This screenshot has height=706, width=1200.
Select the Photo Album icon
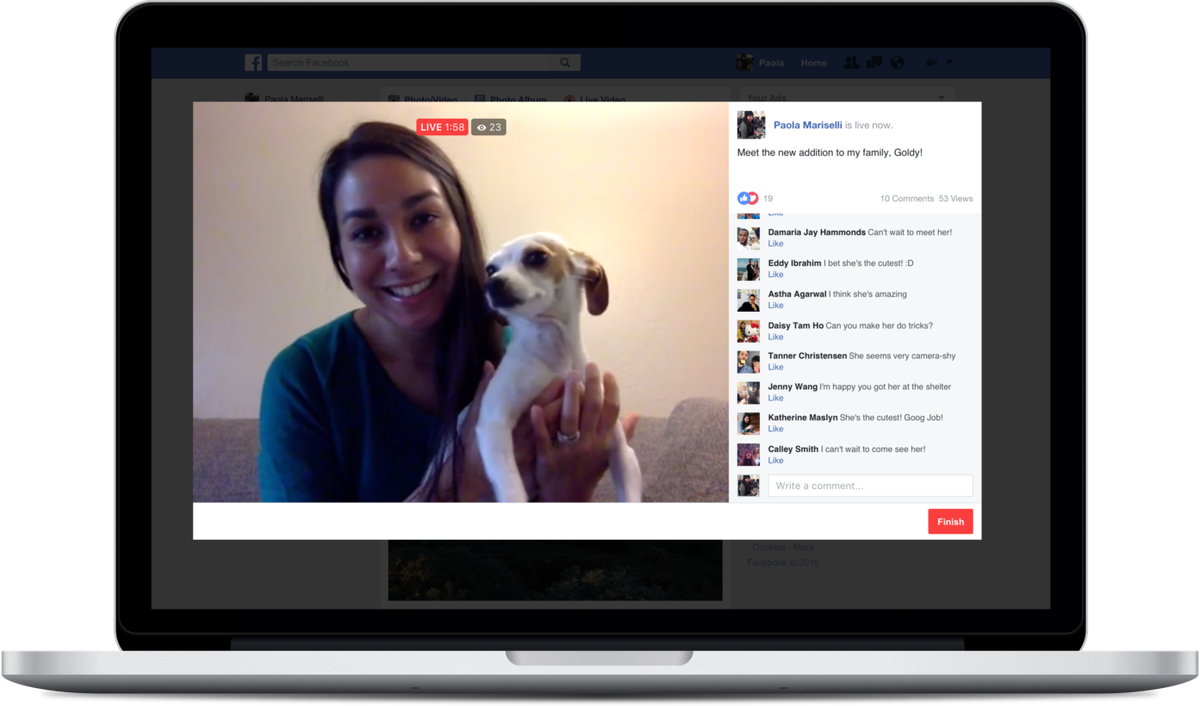(x=481, y=98)
